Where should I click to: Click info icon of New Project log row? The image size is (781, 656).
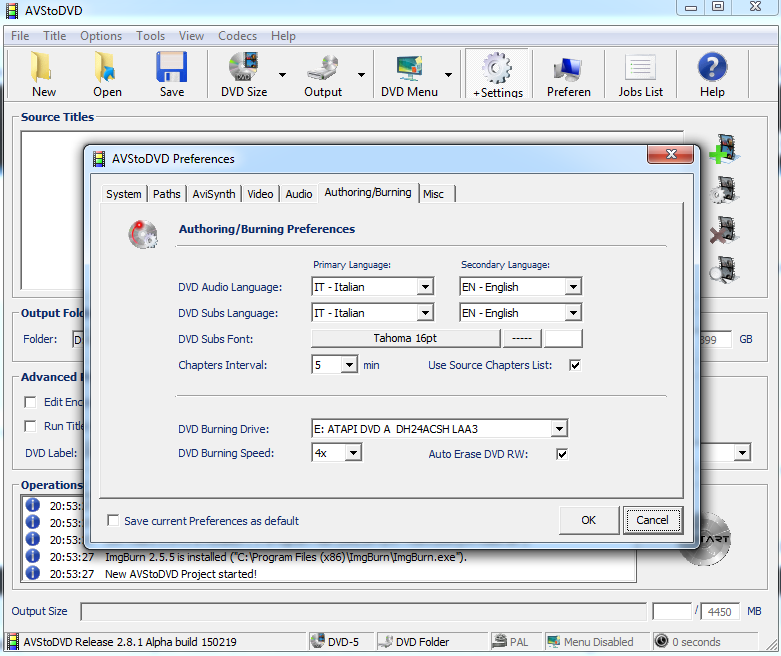pos(32,573)
